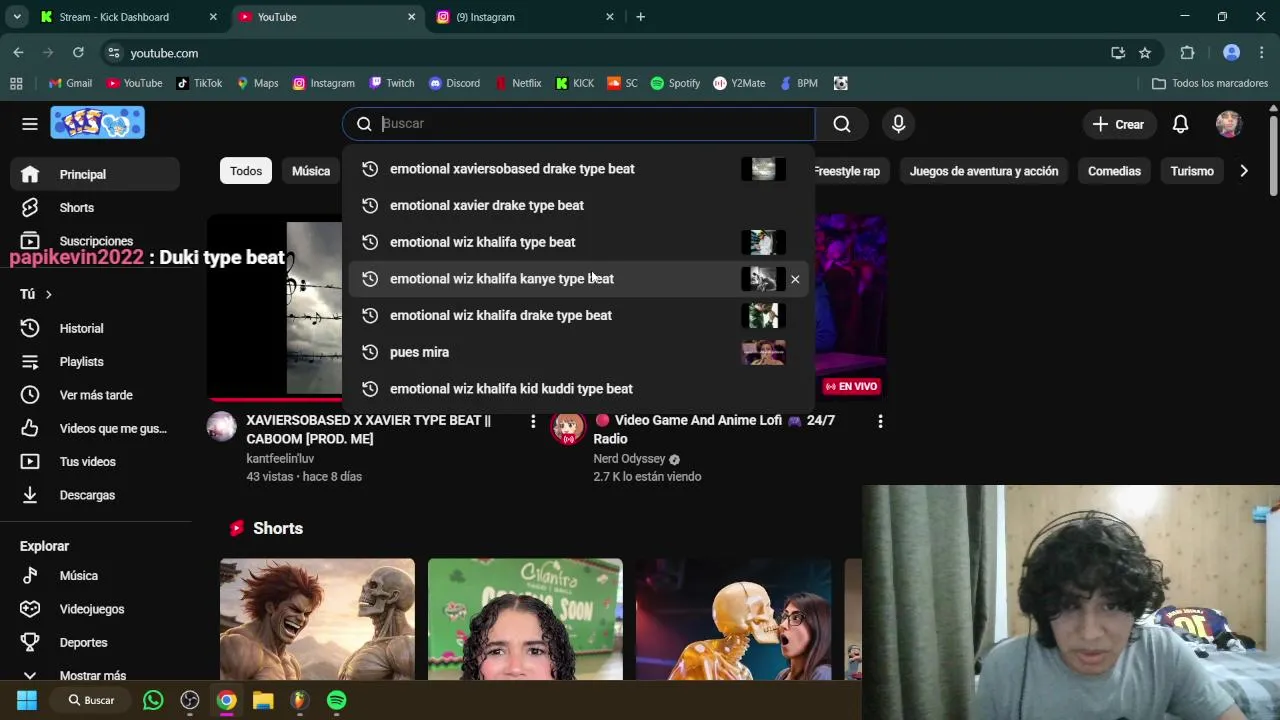Click the Crear button
Screen dimensions: 1280x720
(x=1118, y=124)
